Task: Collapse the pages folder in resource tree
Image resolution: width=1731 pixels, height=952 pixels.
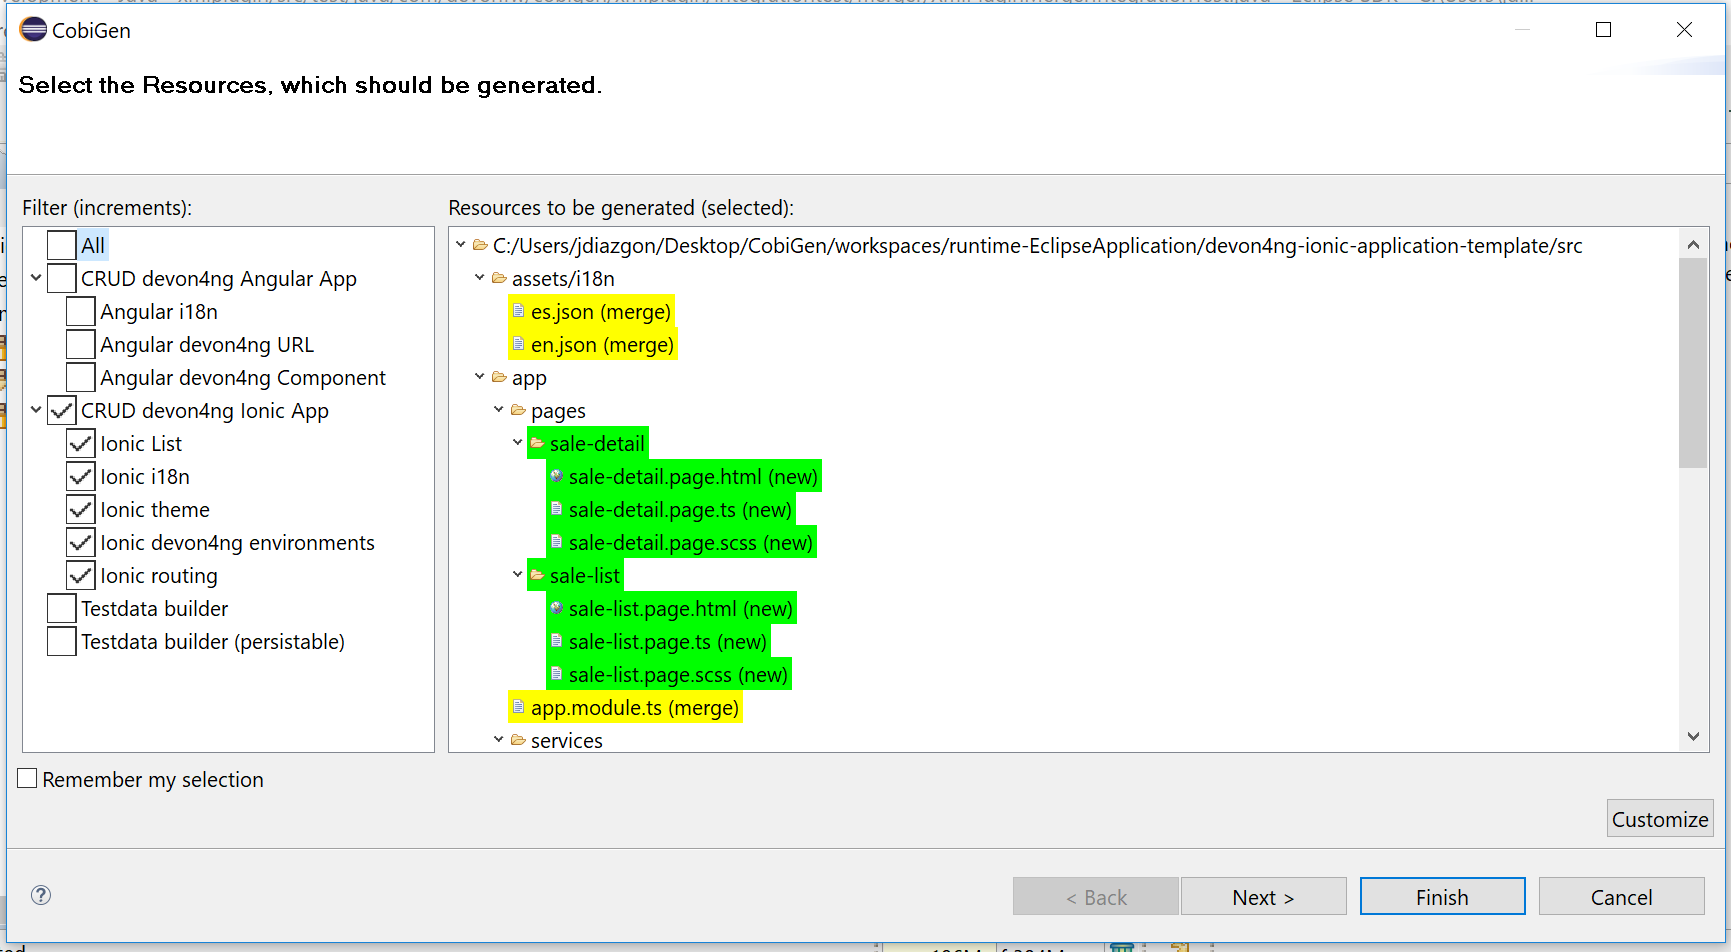Action: tap(498, 410)
